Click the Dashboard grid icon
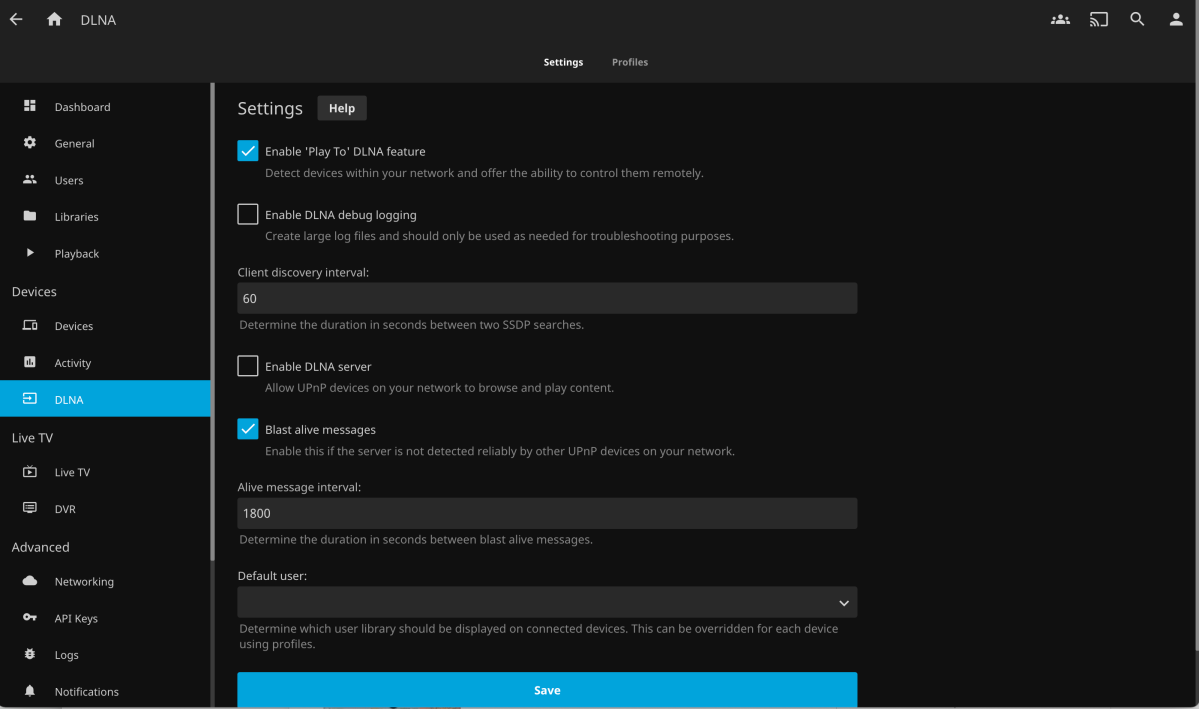Viewport: 1199px width, 709px height. pos(30,106)
